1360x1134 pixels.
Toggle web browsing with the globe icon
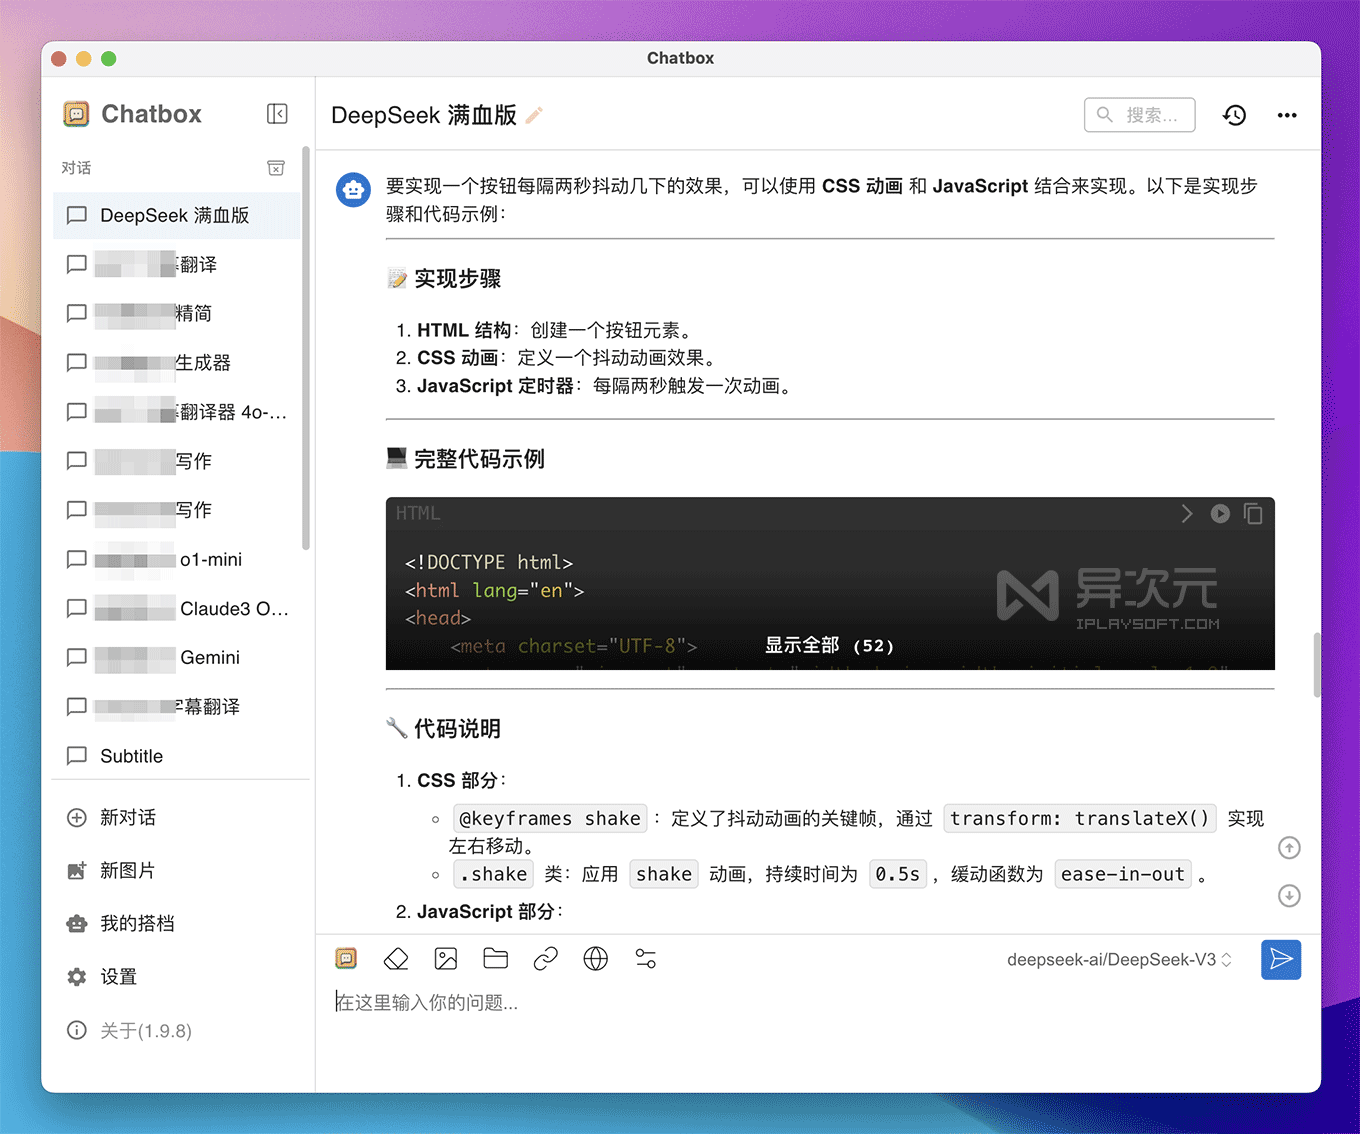pos(595,958)
